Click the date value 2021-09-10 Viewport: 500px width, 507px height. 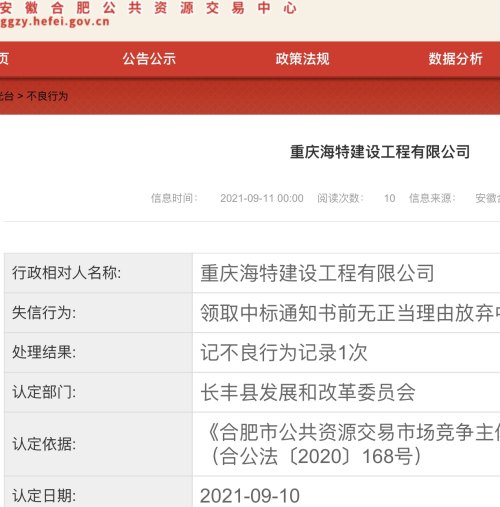pyautogui.click(x=250, y=496)
